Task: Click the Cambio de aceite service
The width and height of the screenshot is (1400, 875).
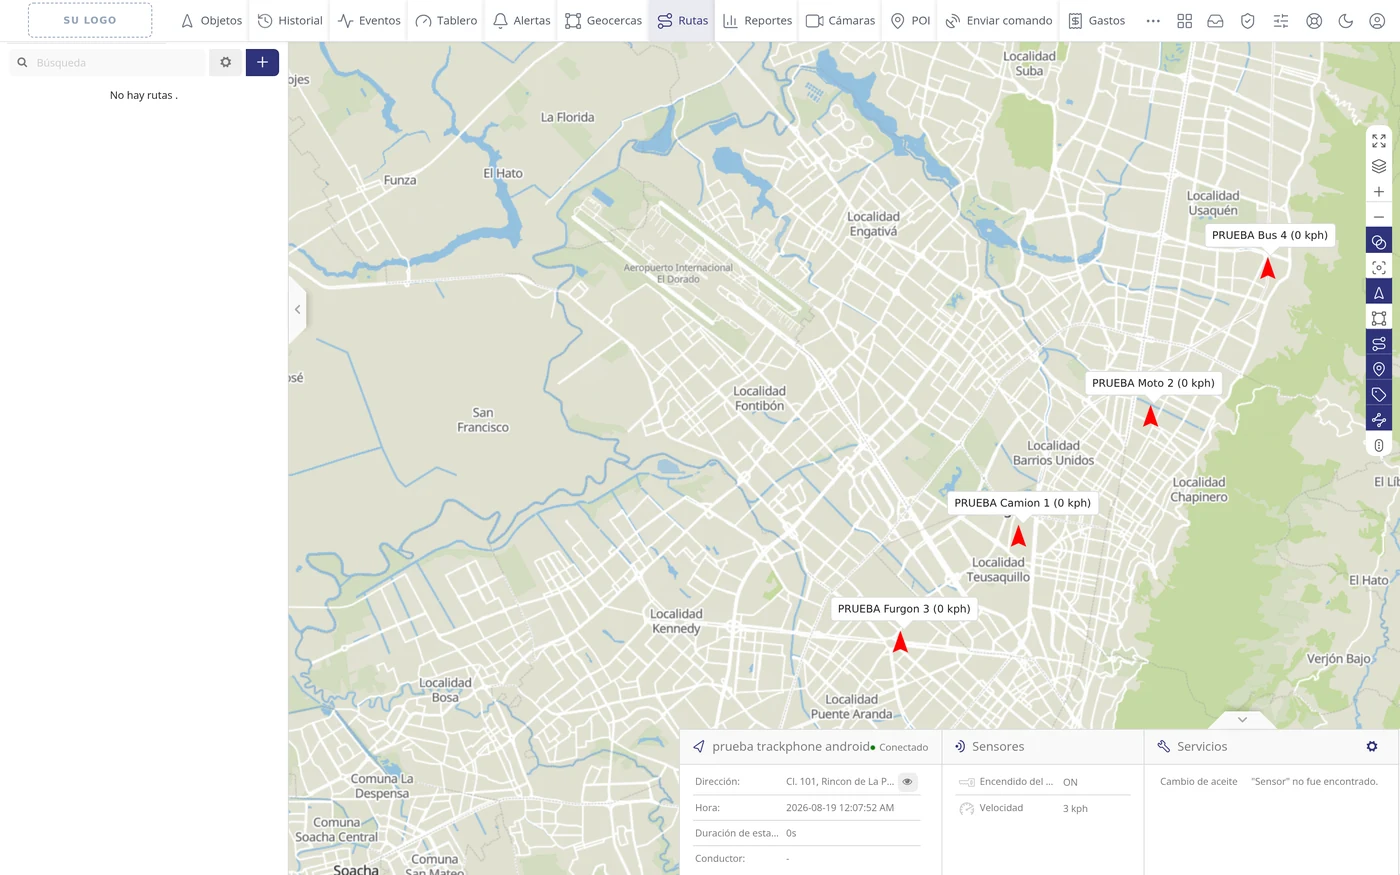Action: coord(1198,782)
